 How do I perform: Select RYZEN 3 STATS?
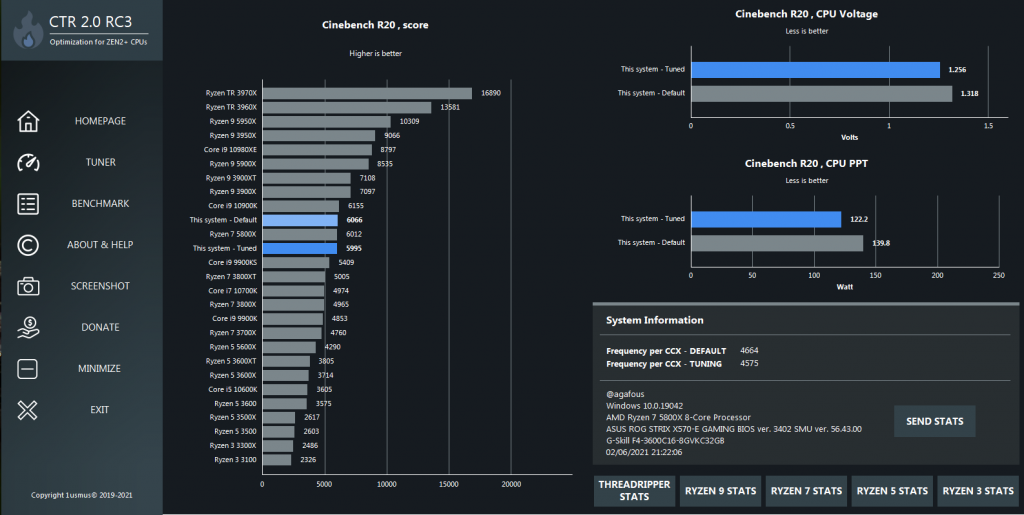[x=978, y=491]
